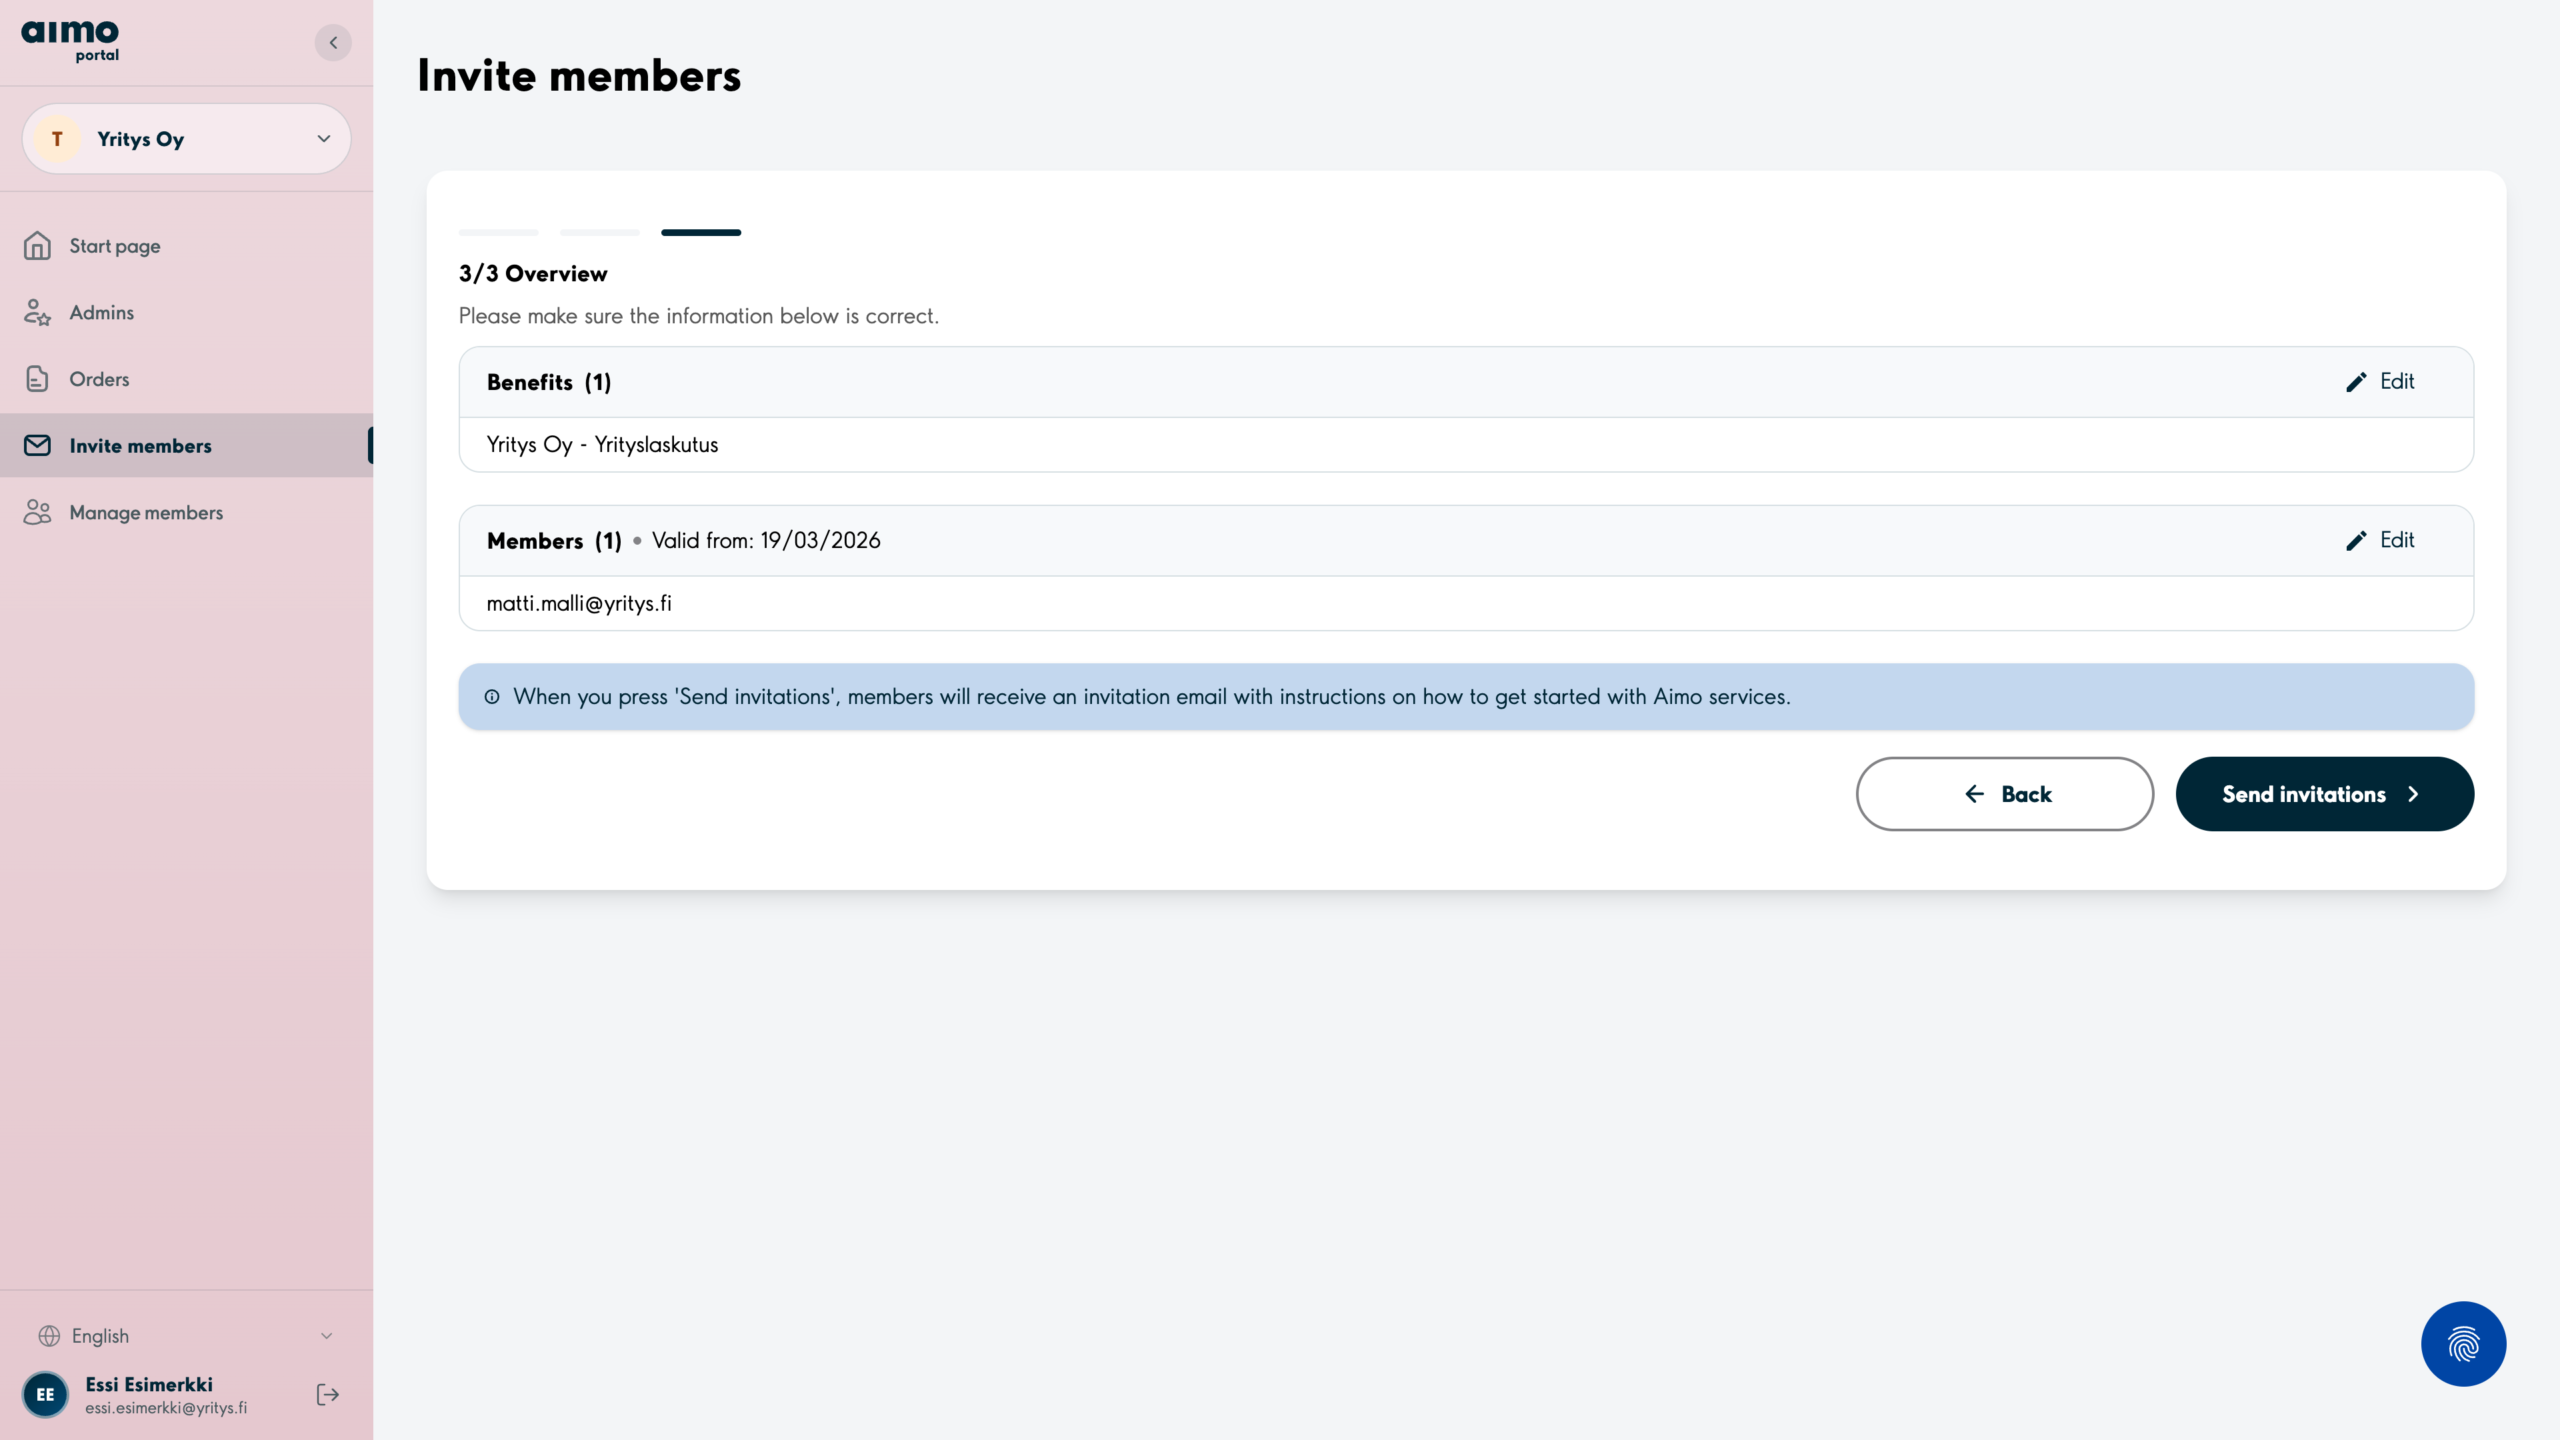Click the log out icon beside Essi Esimerkki
This screenshot has height=1440, width=2560.
[327, 1394]
